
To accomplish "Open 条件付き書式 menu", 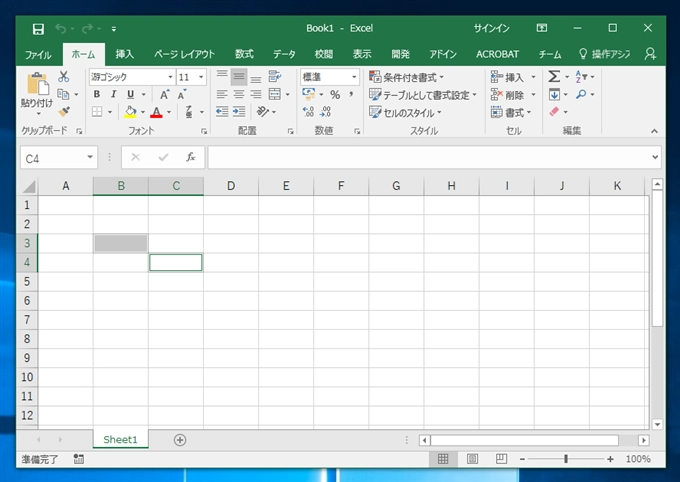I will [406, 77].
